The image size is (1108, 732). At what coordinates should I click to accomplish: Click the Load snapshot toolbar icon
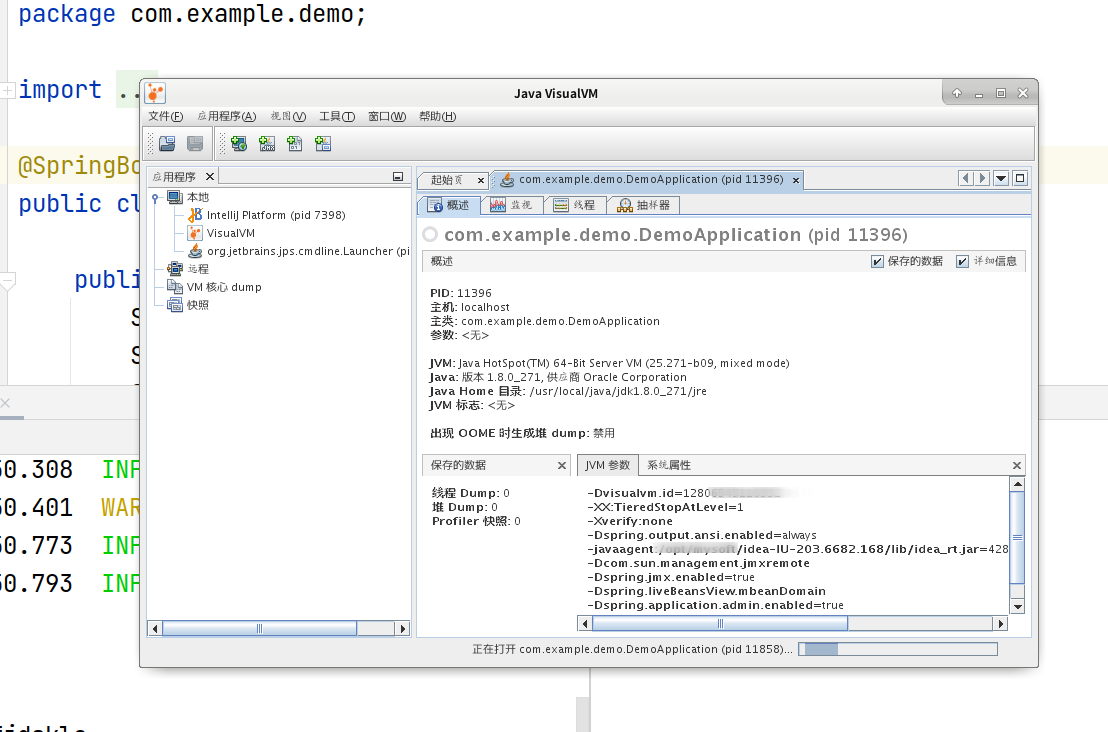[x=167, y=144]
